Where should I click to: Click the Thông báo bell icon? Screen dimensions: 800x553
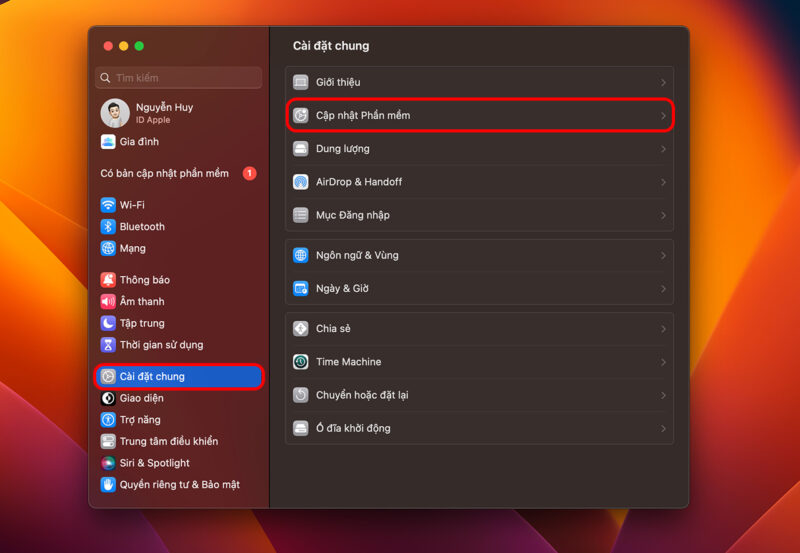point(108,280)
